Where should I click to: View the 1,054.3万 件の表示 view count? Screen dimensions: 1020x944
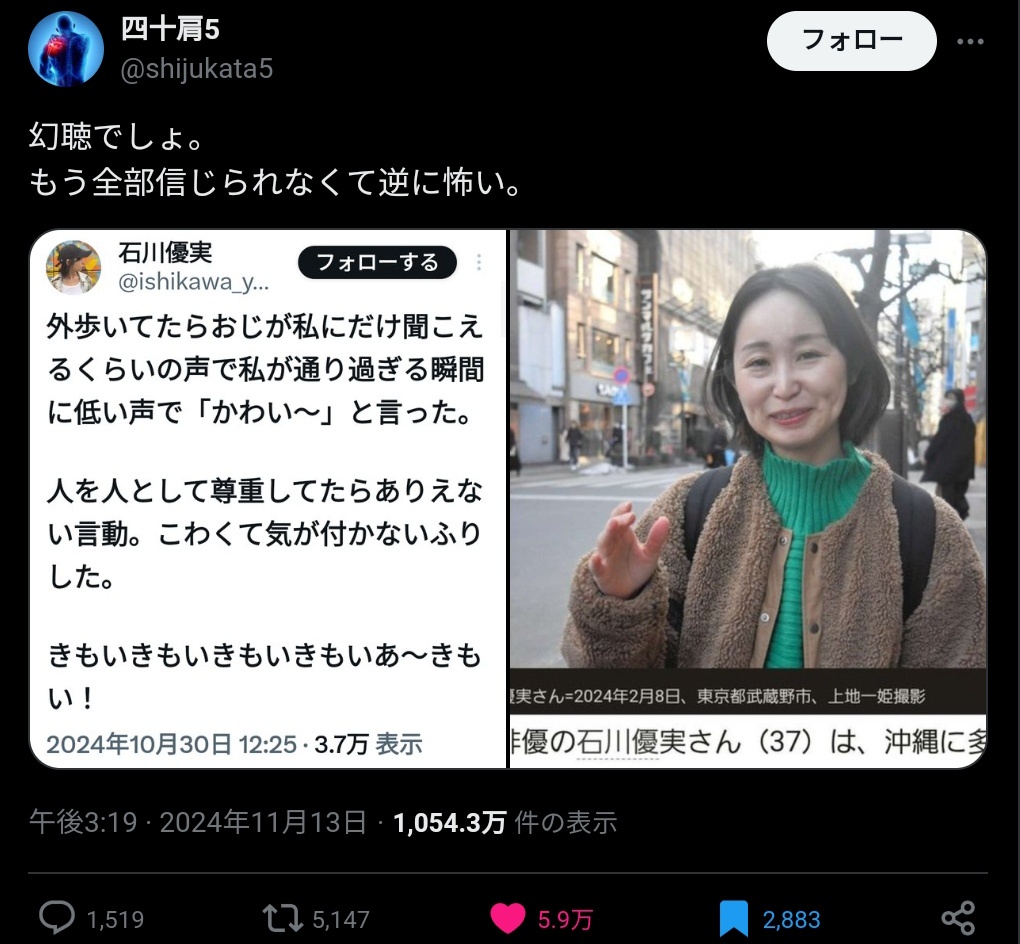[x=505, y=822]
